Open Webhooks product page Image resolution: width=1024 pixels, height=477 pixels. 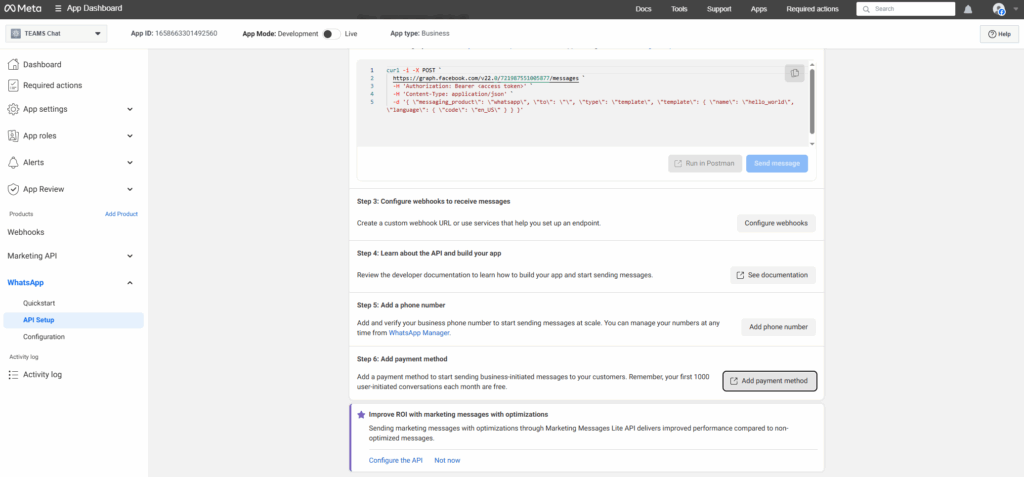[26, 232]
